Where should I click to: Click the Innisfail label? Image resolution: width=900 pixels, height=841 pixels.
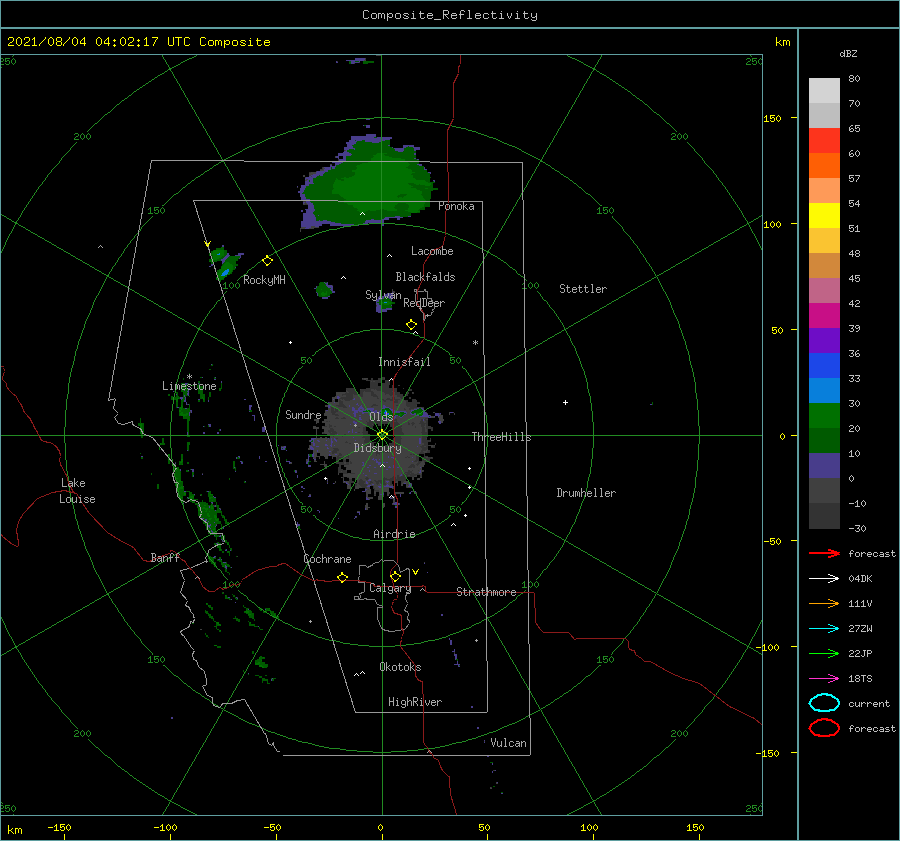[x=404, y=362]
